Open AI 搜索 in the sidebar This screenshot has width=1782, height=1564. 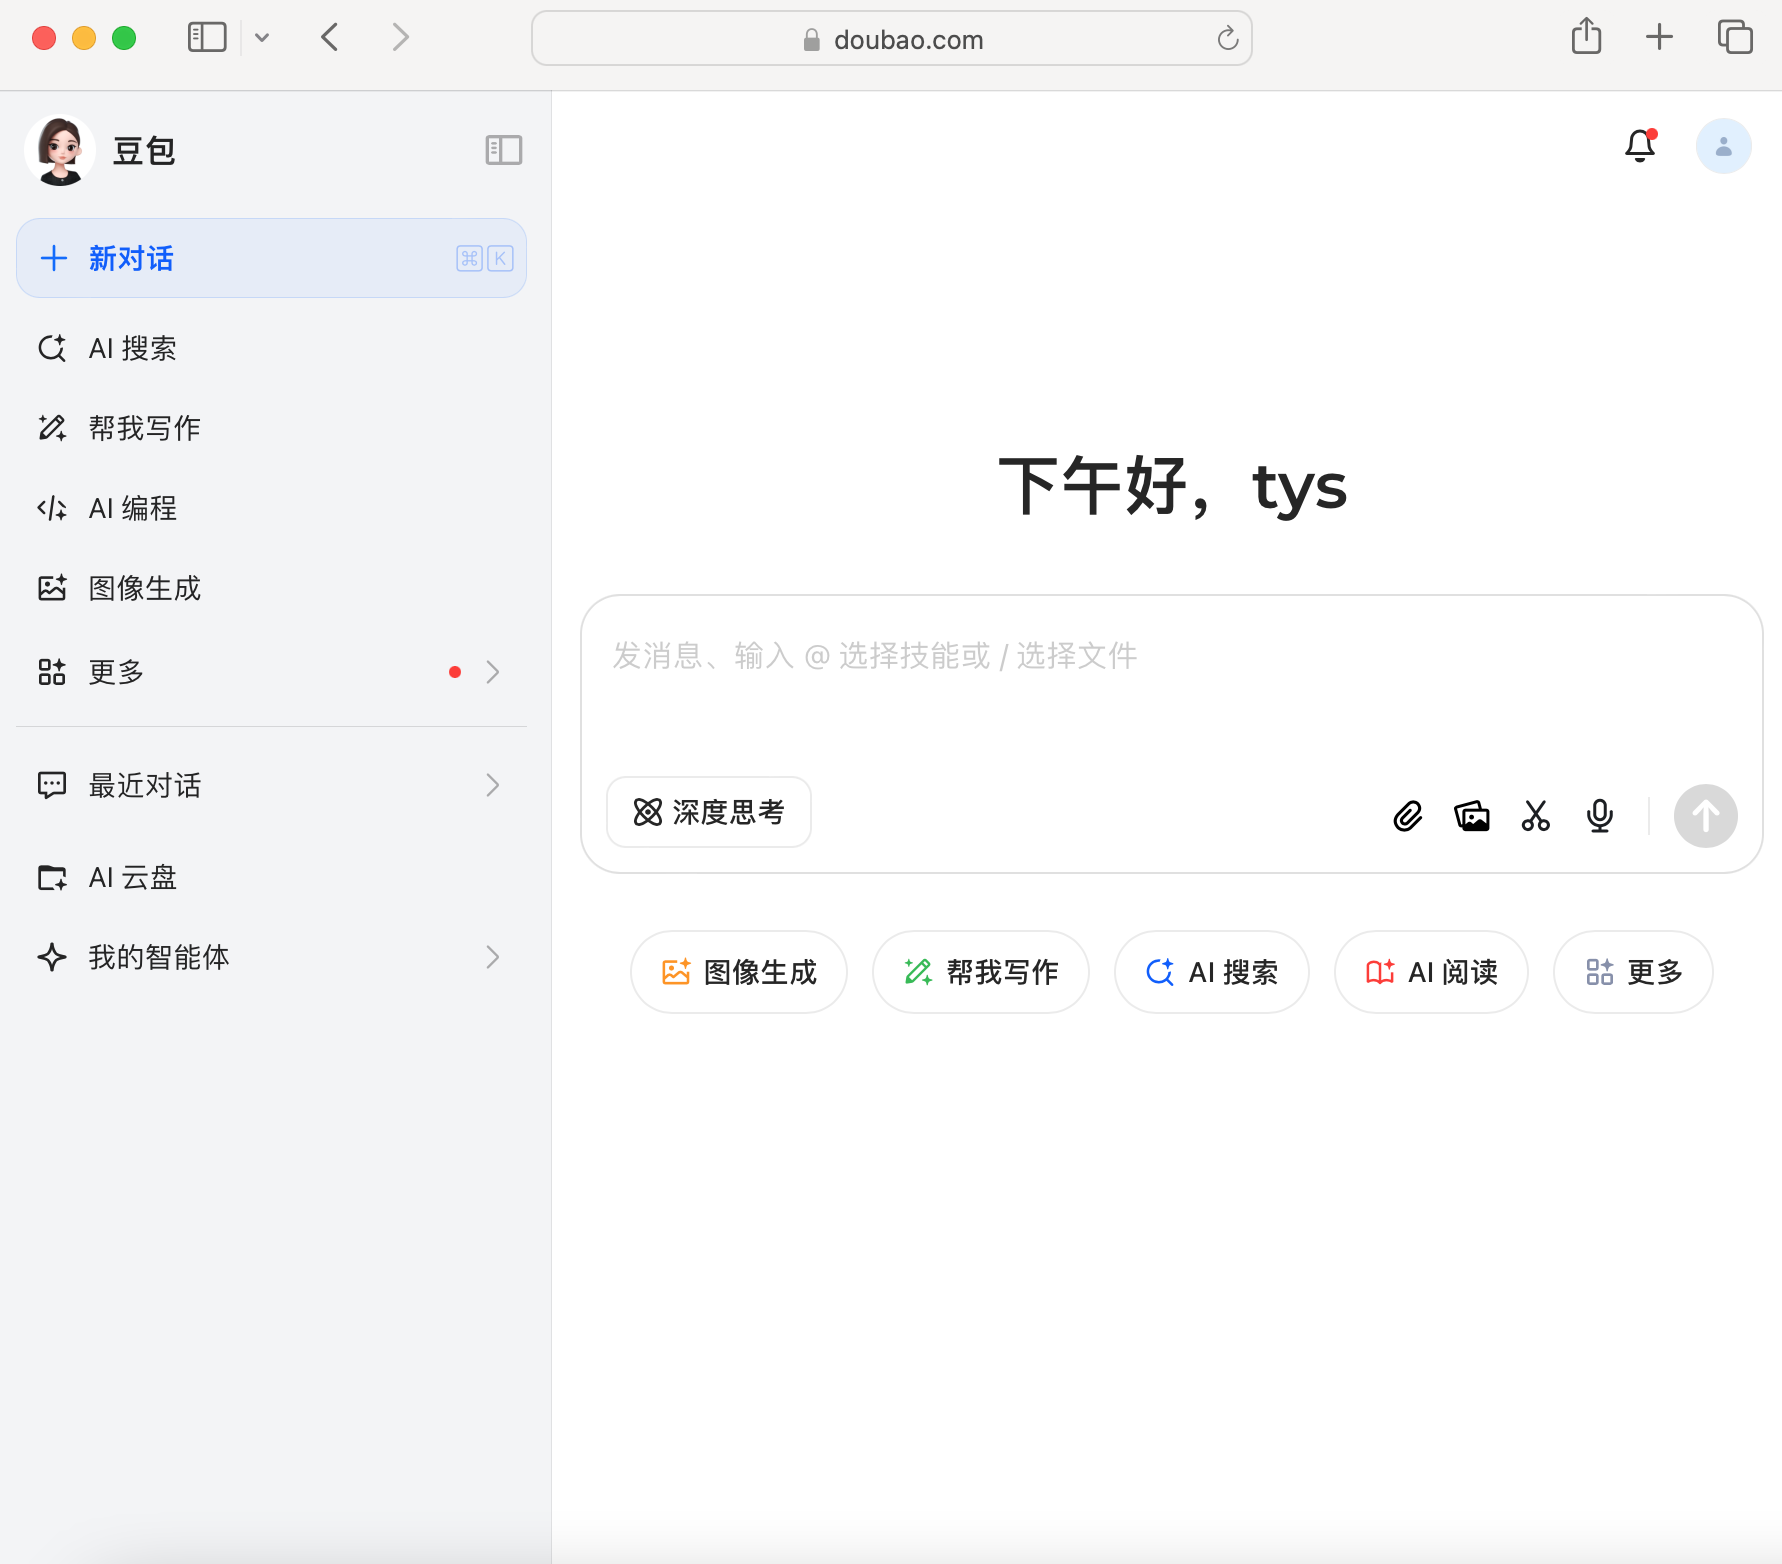[x=271, y=348]
